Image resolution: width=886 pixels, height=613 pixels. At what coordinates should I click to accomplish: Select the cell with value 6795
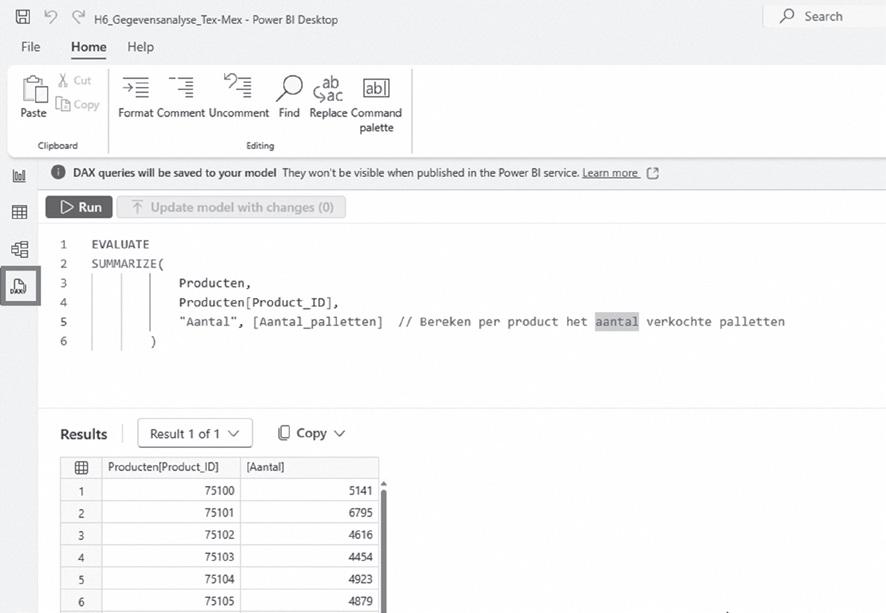(310, 512)
